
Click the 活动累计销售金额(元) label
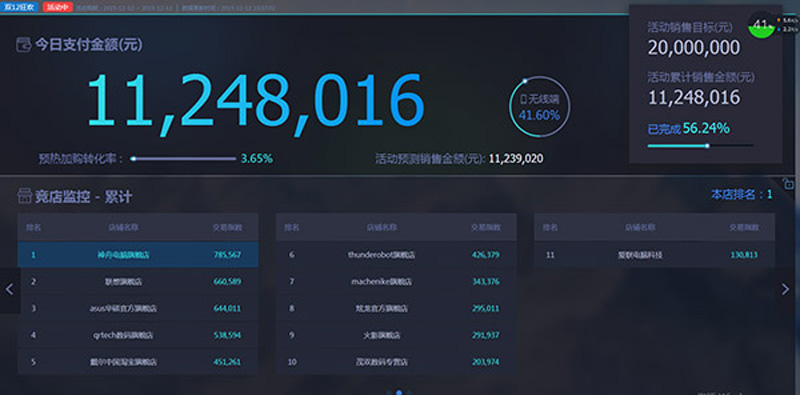pyautogui.click(x=701, y=78)
